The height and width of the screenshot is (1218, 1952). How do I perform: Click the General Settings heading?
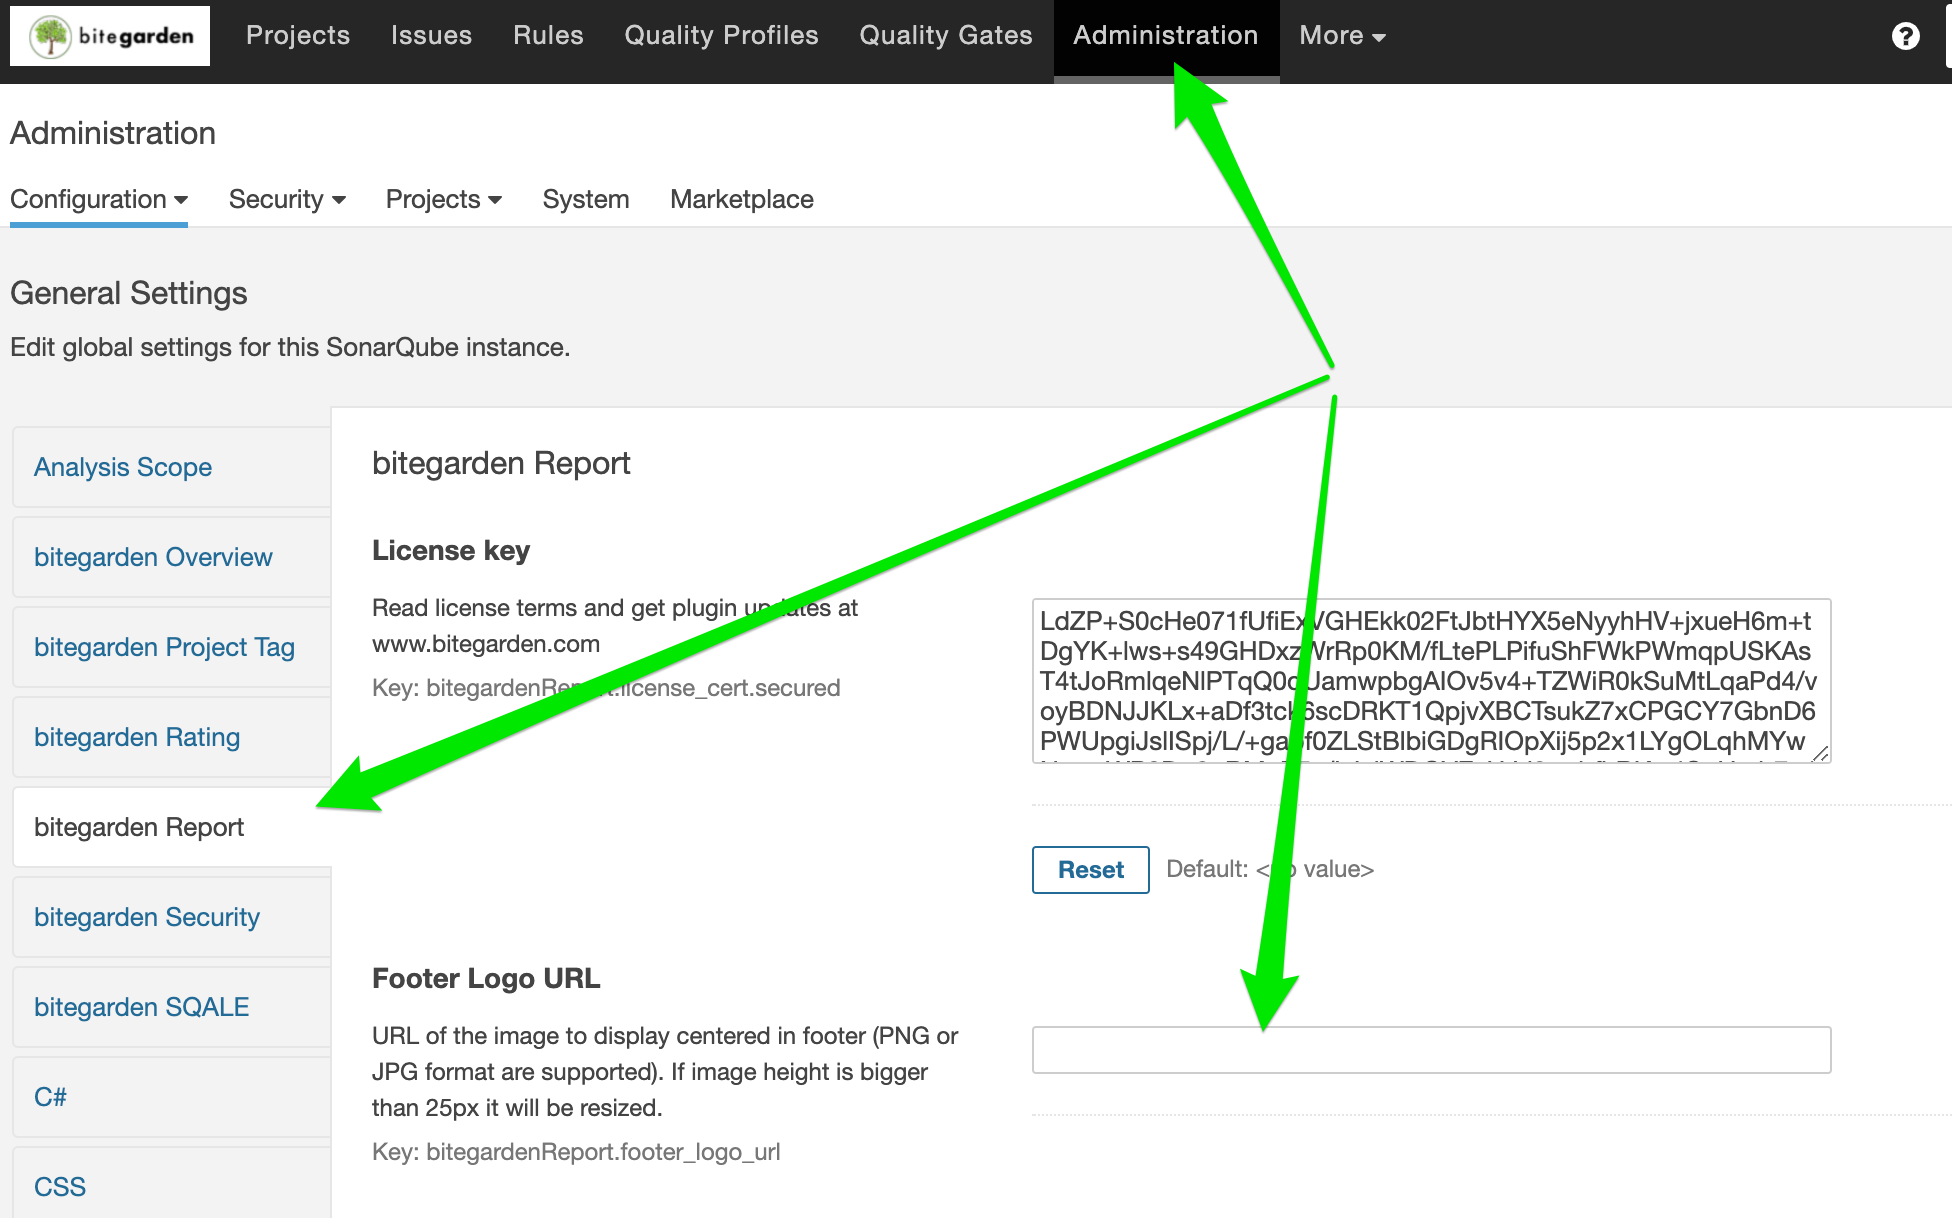[129, 293]
